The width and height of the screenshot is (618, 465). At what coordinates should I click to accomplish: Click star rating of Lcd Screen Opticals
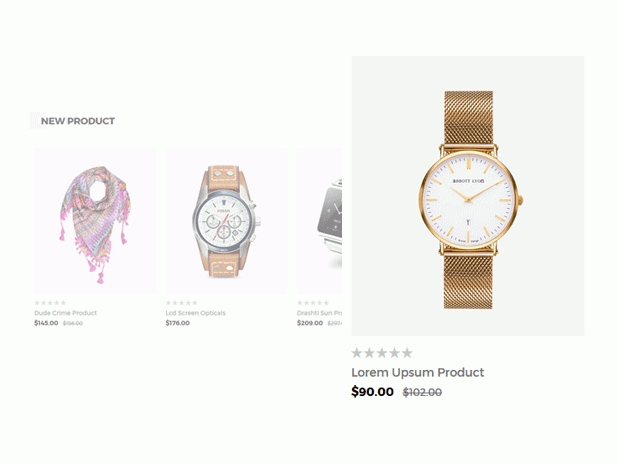coord(181,303)
